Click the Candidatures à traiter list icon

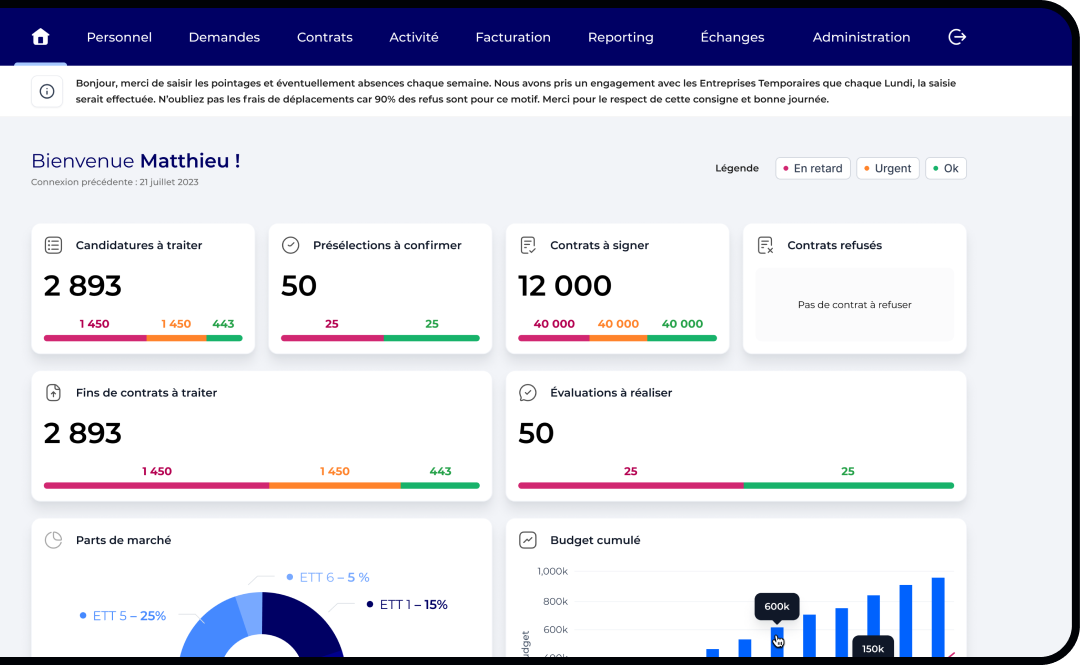pyautogui.click(x=53, y=245)
